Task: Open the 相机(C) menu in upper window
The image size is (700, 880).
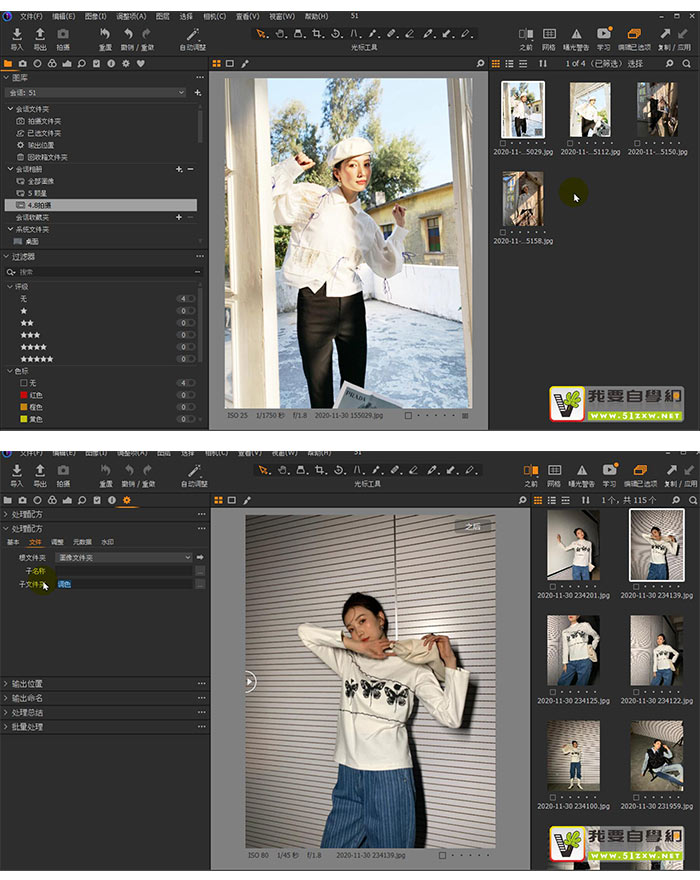Action: pyautogui.click(x=214, y=16)
